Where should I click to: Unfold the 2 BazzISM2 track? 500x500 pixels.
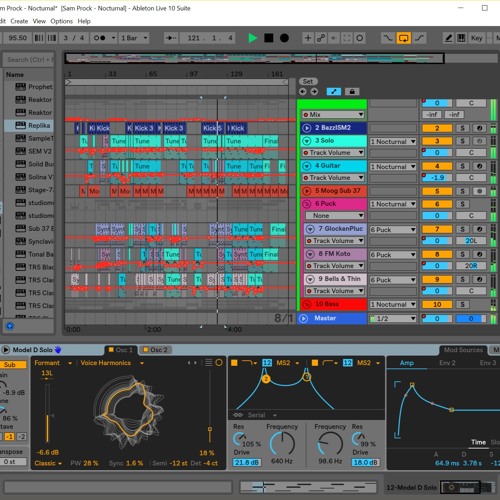[306, 128]
